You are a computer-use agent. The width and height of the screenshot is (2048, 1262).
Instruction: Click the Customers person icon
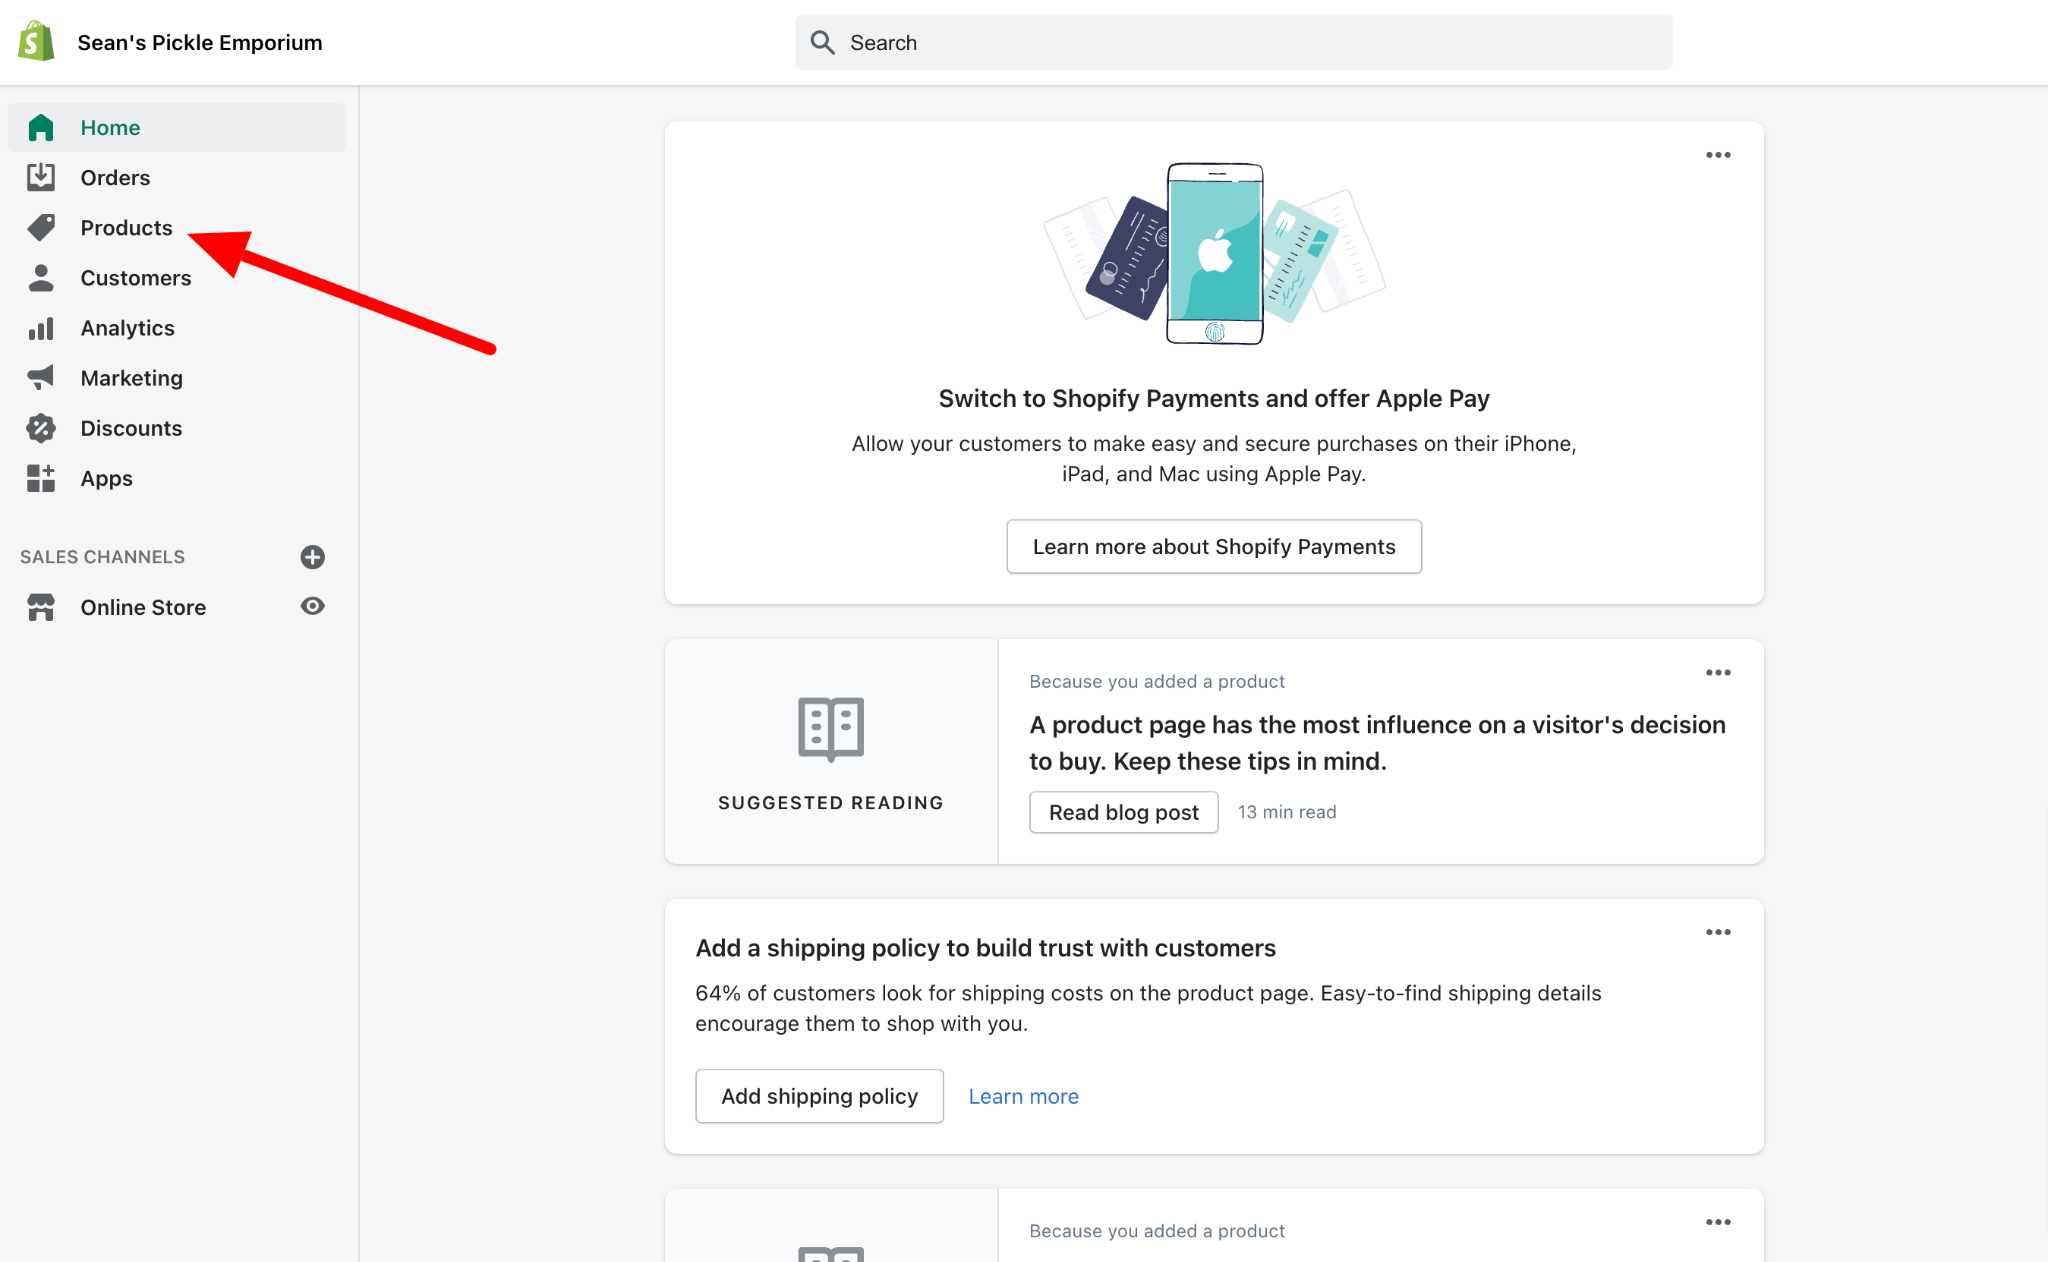(x=41, y=277)
